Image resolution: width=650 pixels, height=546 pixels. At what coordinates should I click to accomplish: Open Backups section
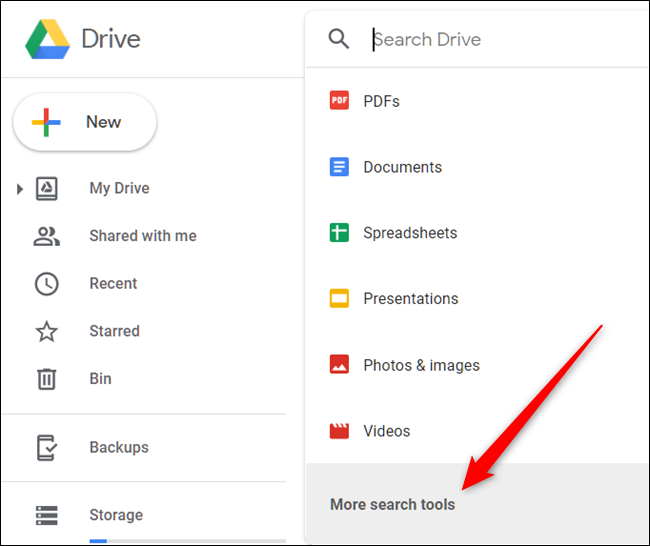pyautogui.click(x=119, y=447)
